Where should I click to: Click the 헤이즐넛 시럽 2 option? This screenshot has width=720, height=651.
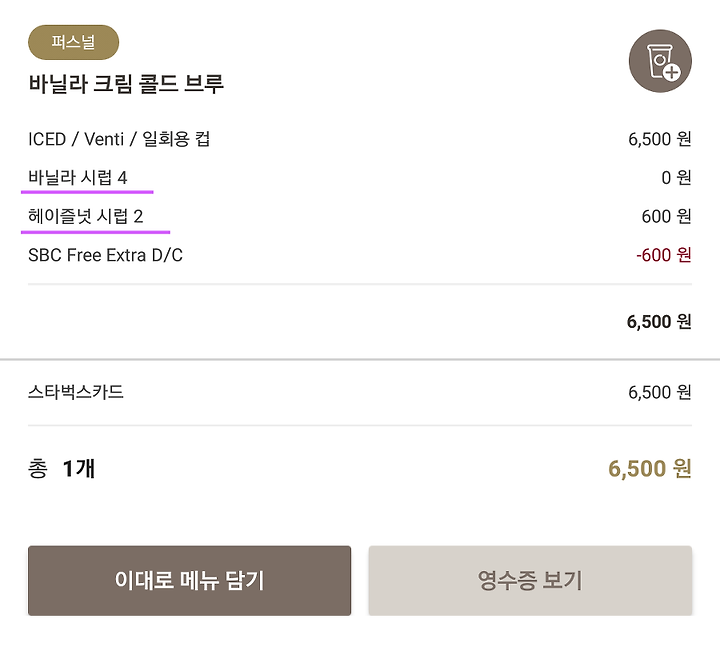point(85,216)
